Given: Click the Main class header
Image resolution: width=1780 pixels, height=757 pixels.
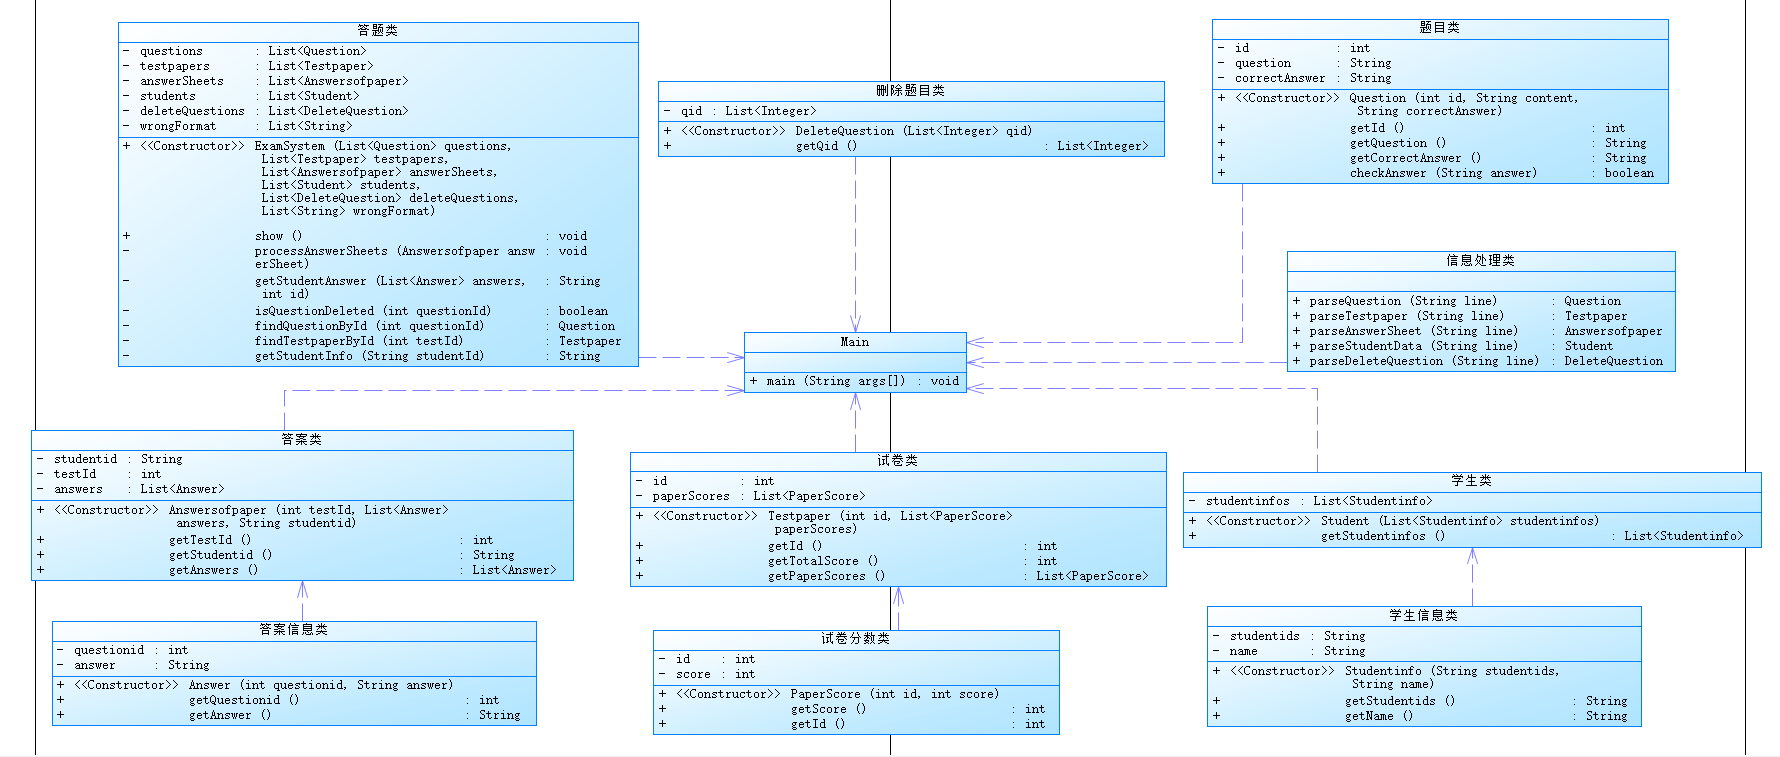Looking at the screenshot, I should (x=855, y=342).
